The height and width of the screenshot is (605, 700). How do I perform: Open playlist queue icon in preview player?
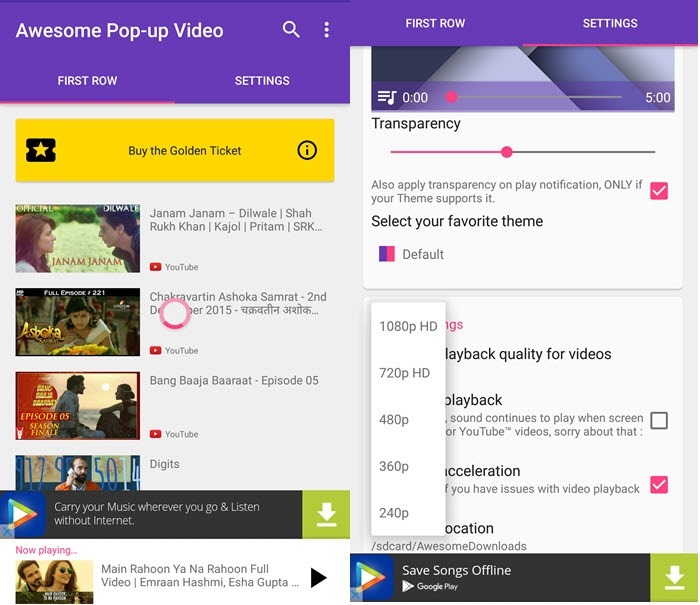click(387, 97)
